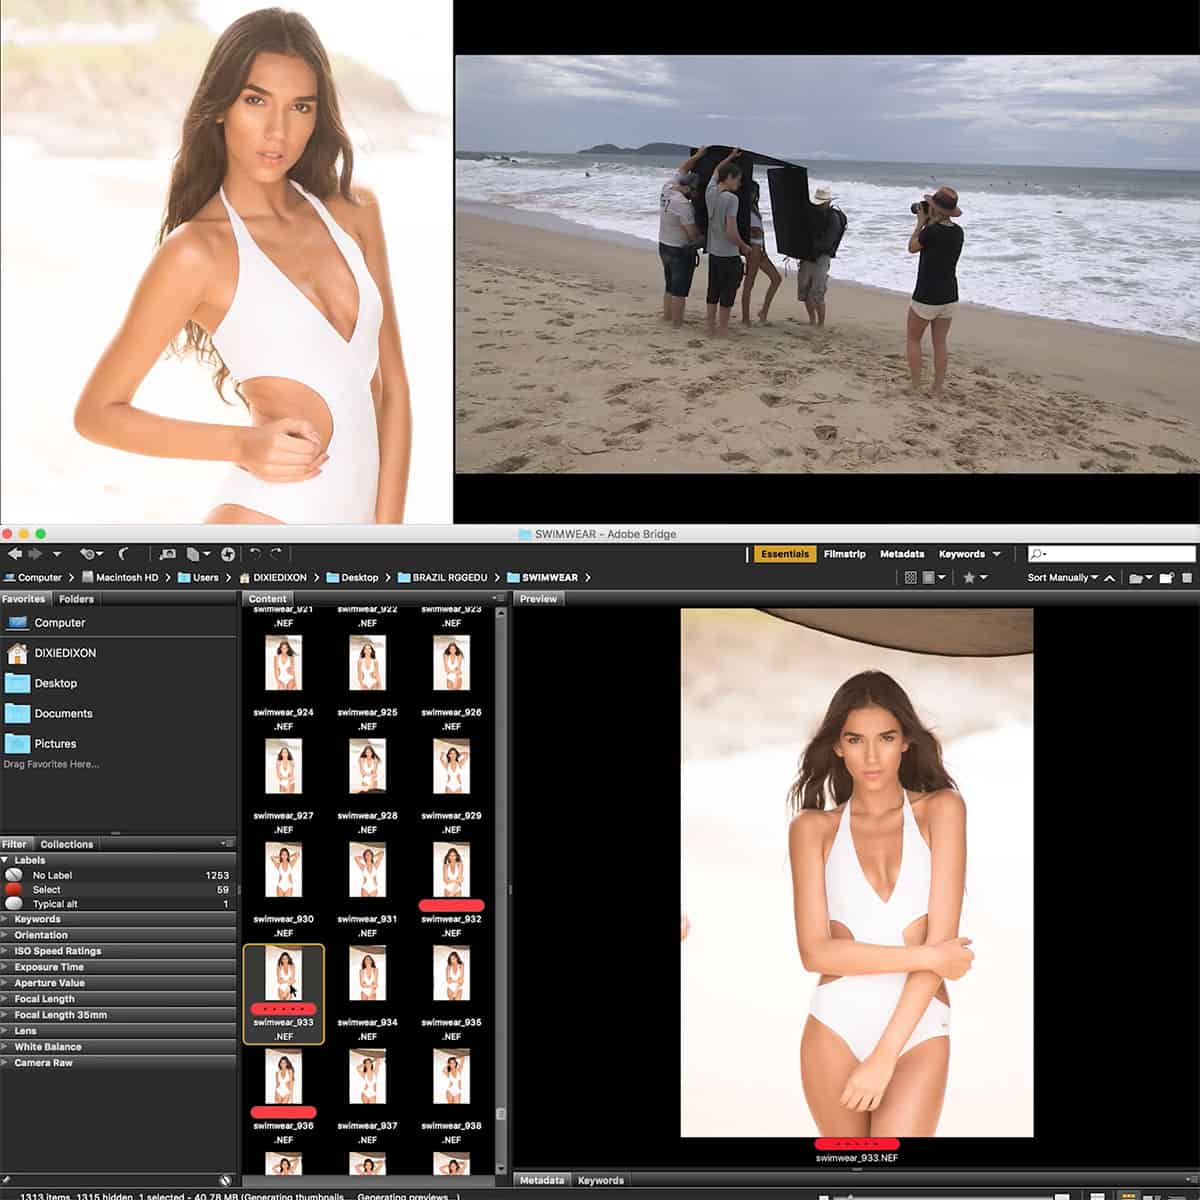
Task: Navigate to Desktop via the path bar
Action: click(360, 577)
